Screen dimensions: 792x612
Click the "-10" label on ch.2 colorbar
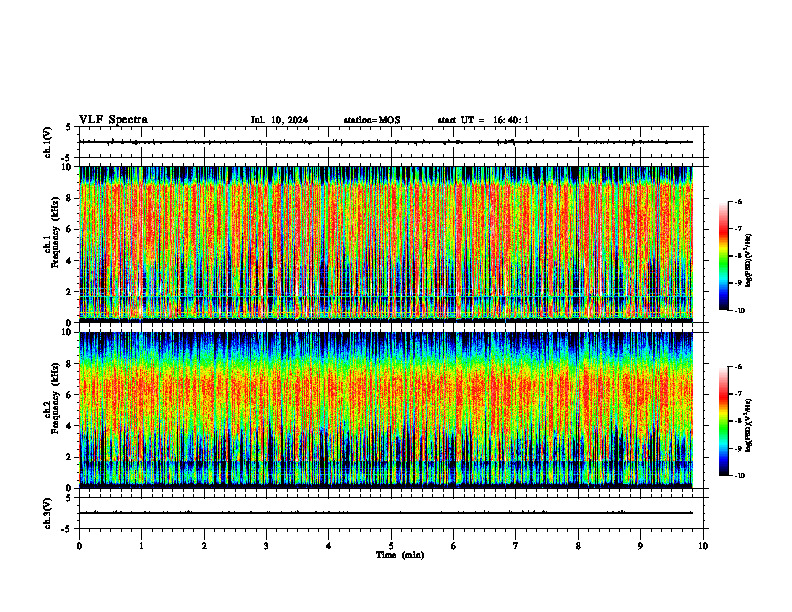click(x=739, y=476)
